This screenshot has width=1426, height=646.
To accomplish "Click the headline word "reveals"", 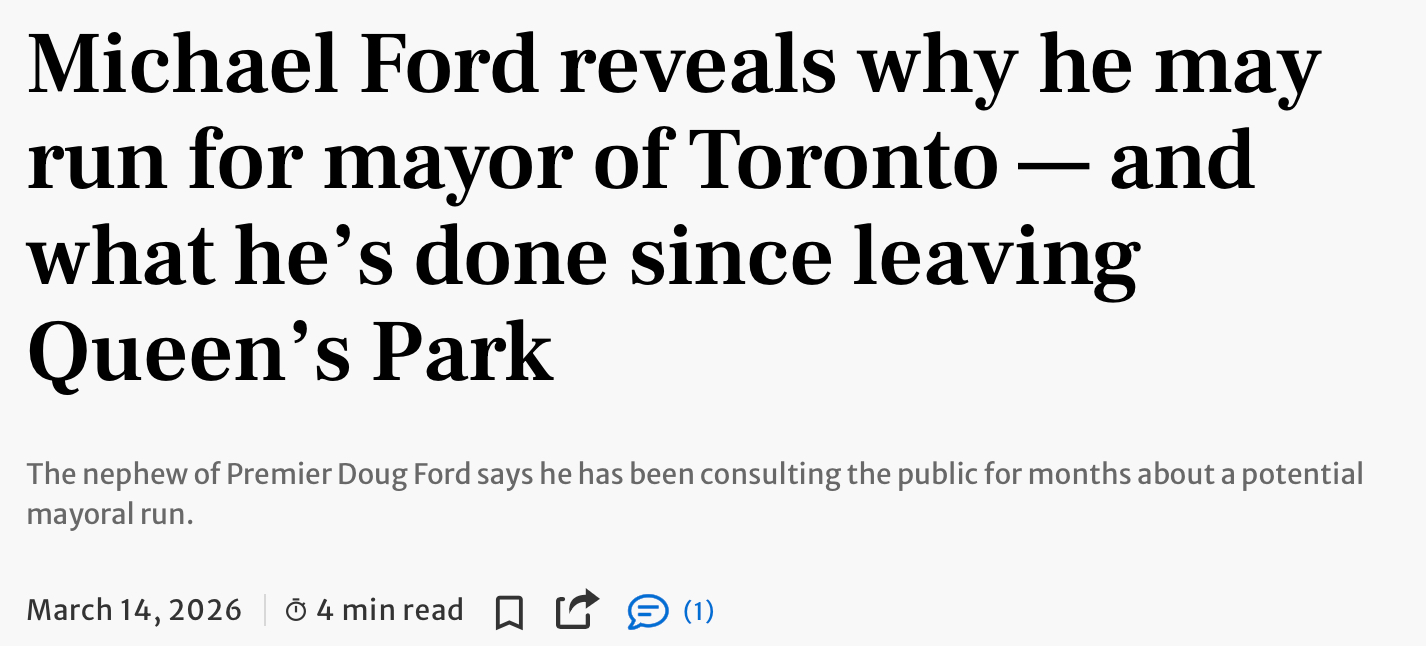I will tap(697, 66).
